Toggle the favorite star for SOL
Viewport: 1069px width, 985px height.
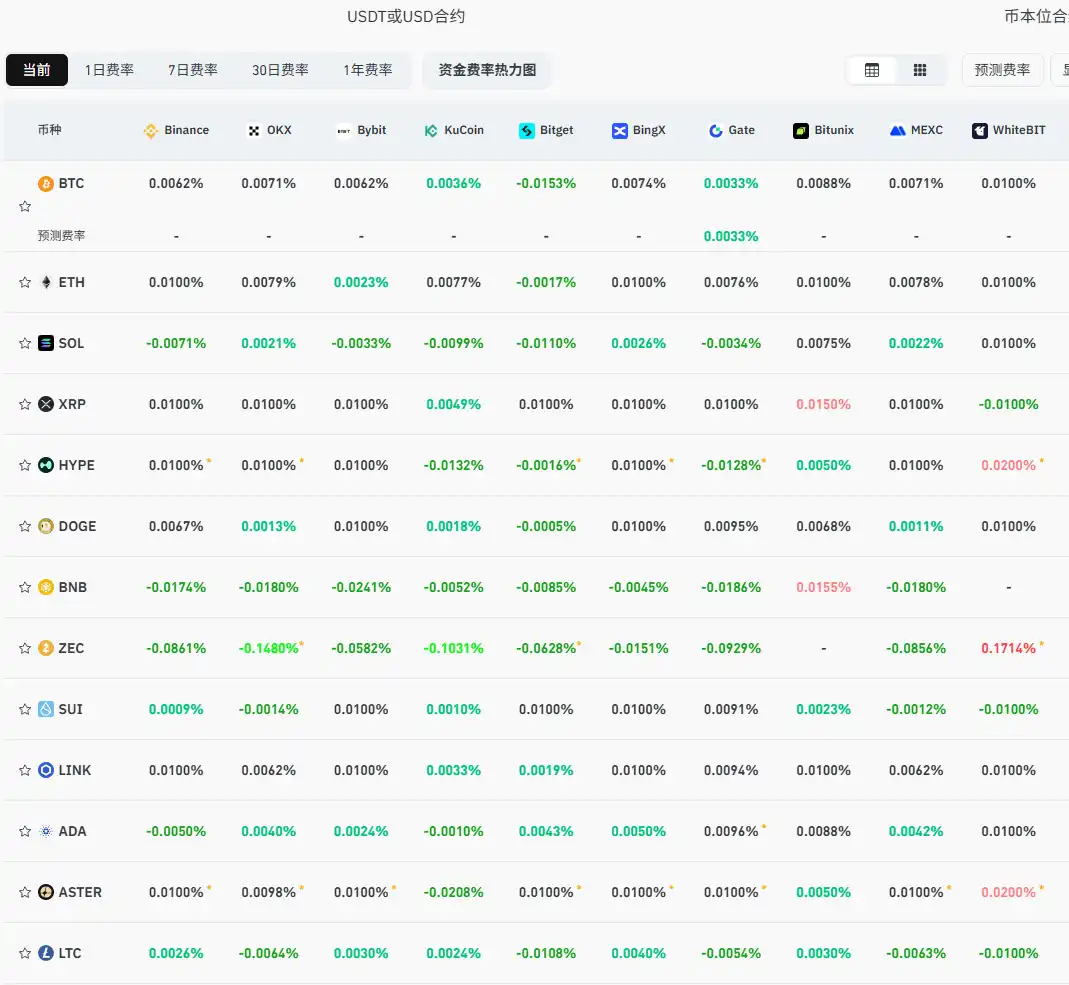pos(24,343)
